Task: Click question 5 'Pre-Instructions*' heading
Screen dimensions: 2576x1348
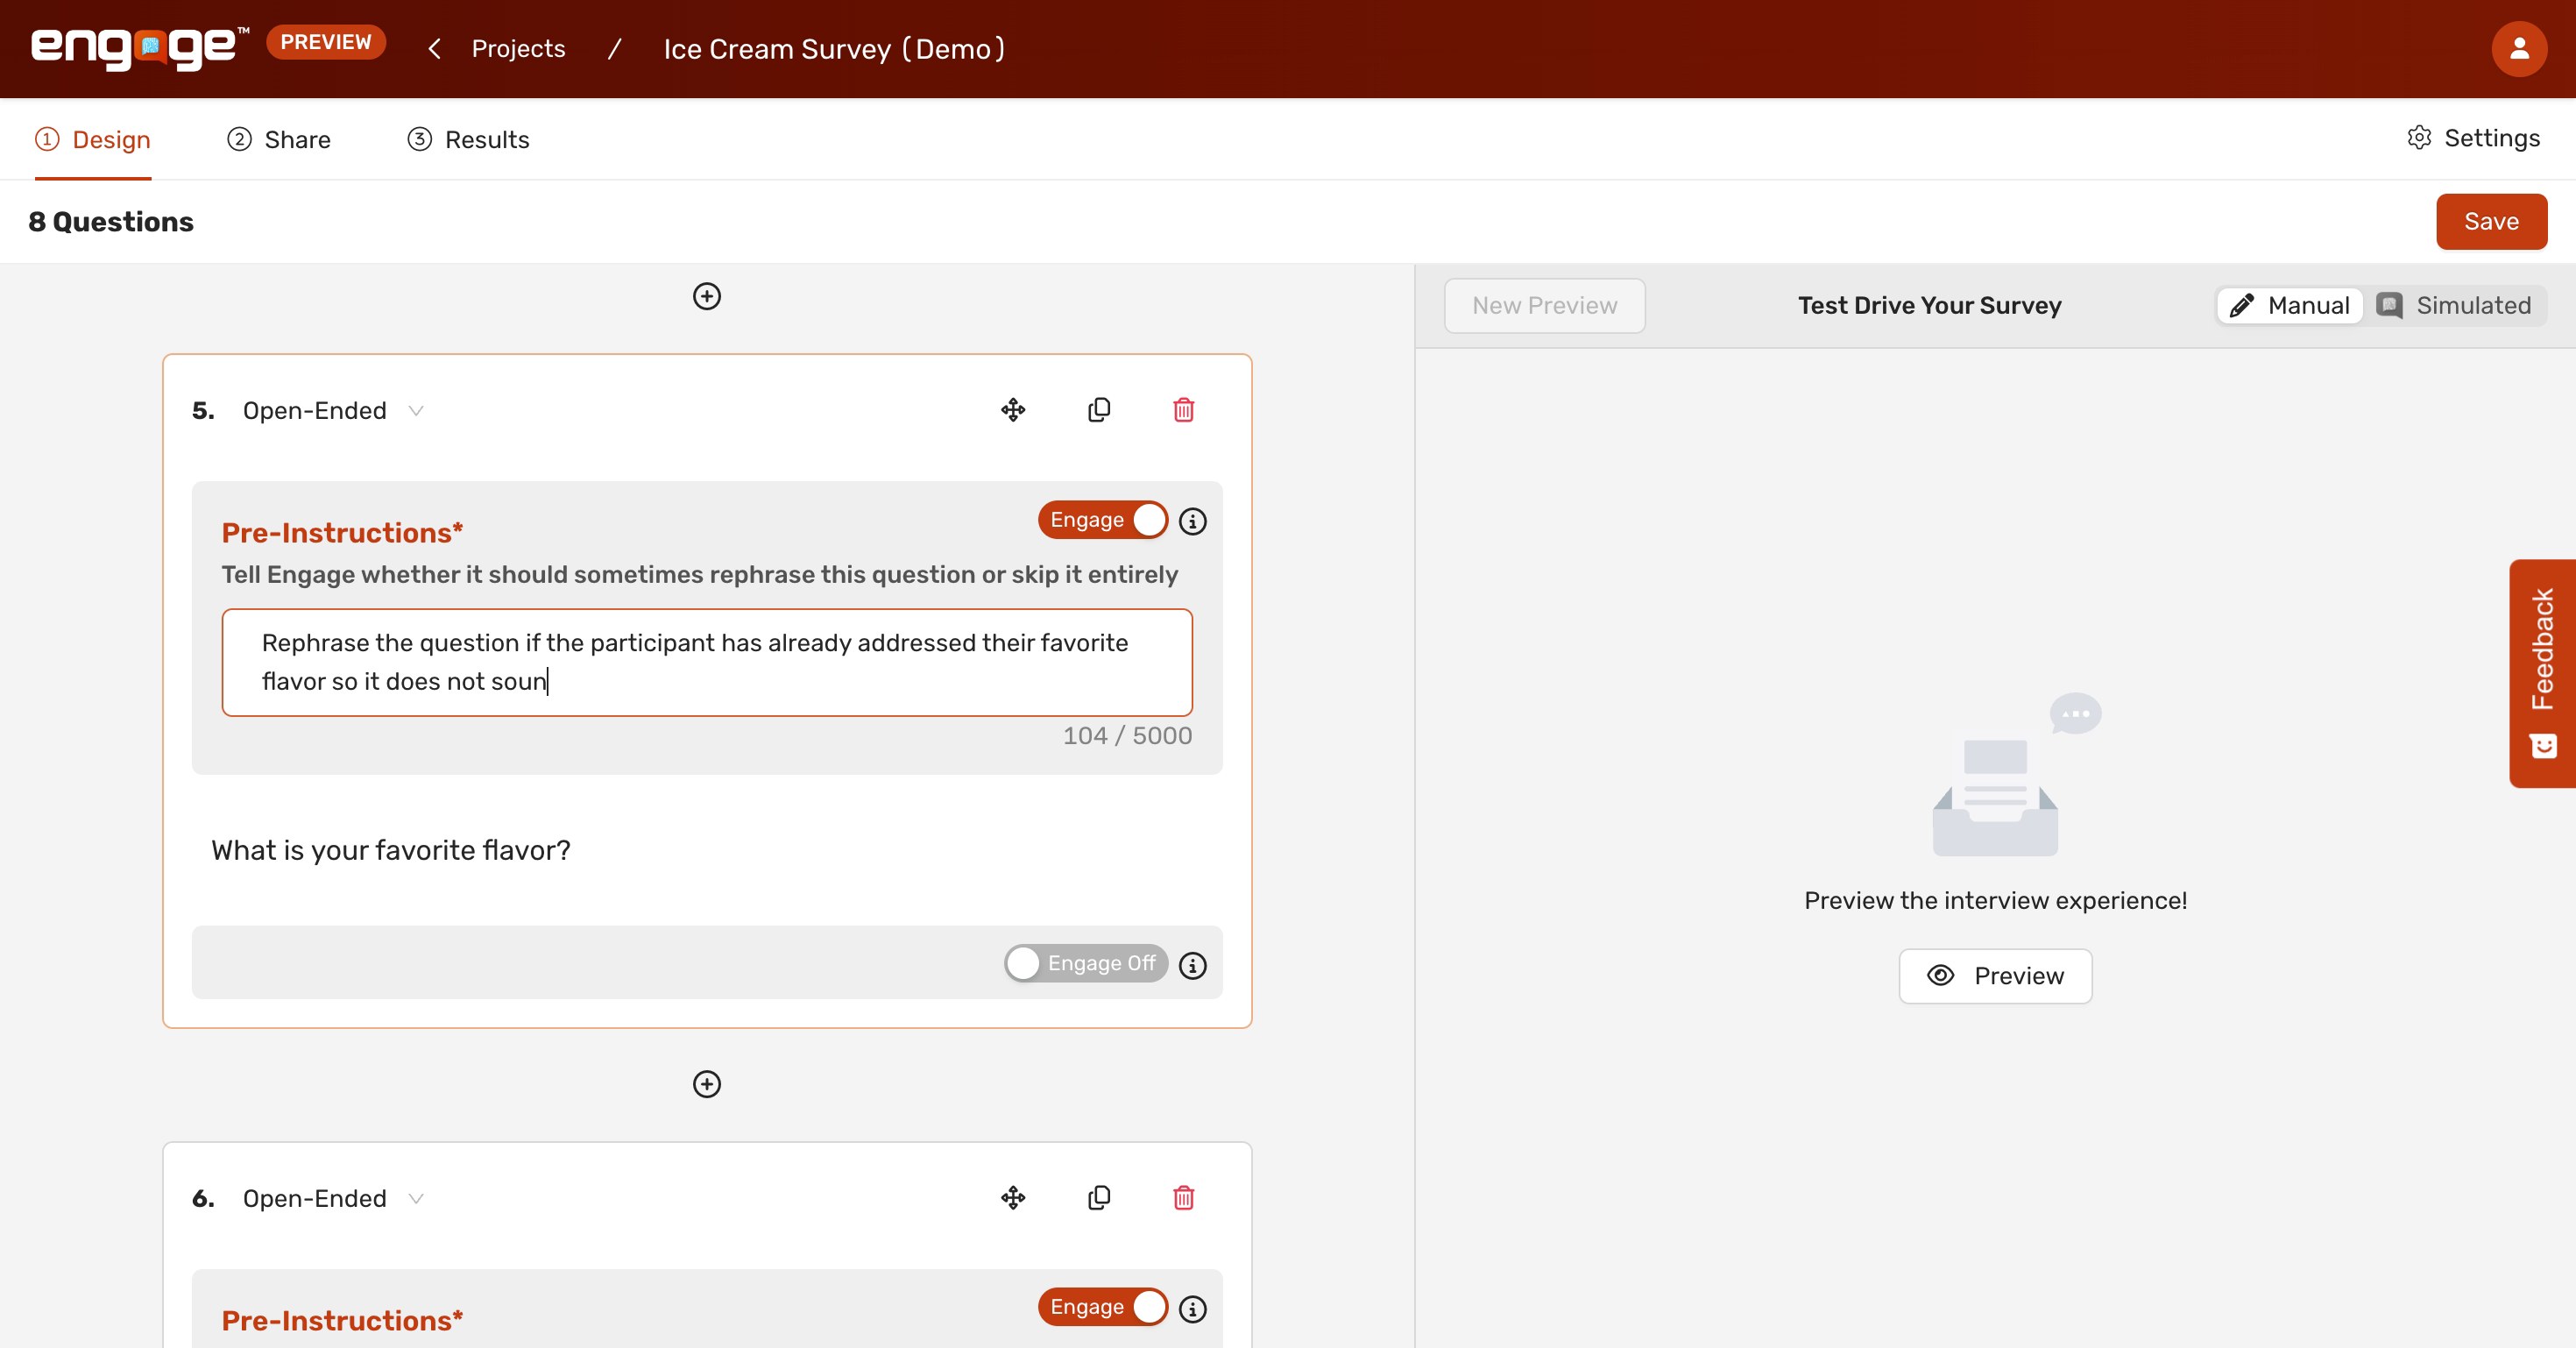Action: click(342, 533)
